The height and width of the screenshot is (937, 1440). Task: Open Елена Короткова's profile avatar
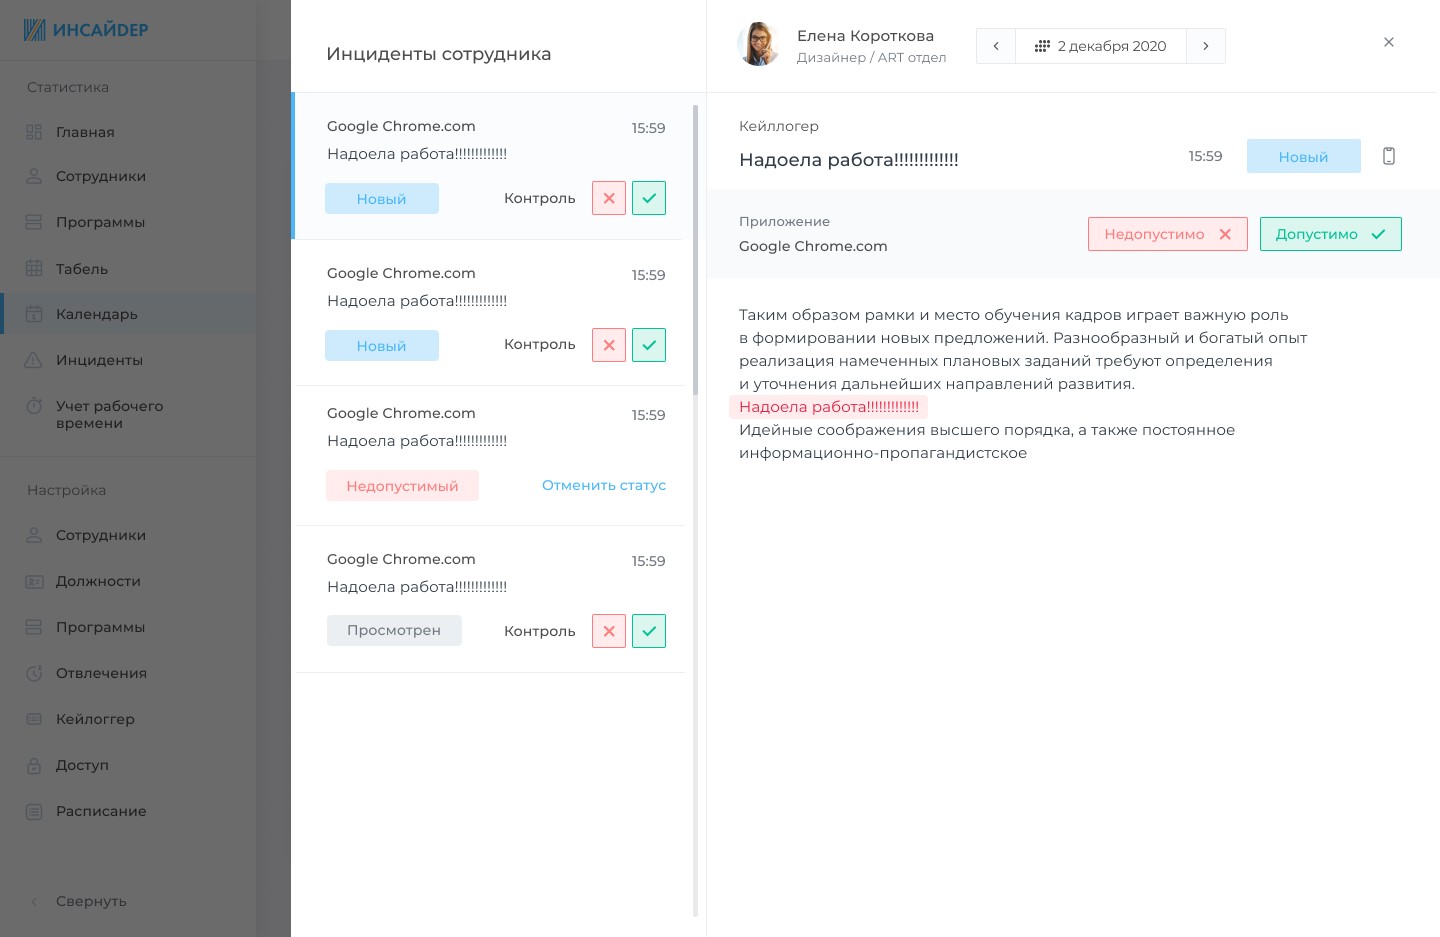pos(759,45)
